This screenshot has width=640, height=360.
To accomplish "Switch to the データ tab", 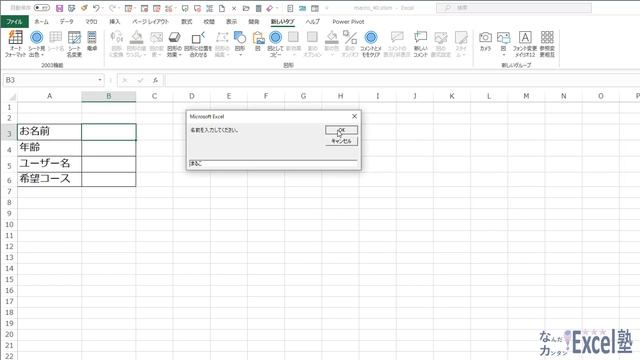I will [67, 22].
